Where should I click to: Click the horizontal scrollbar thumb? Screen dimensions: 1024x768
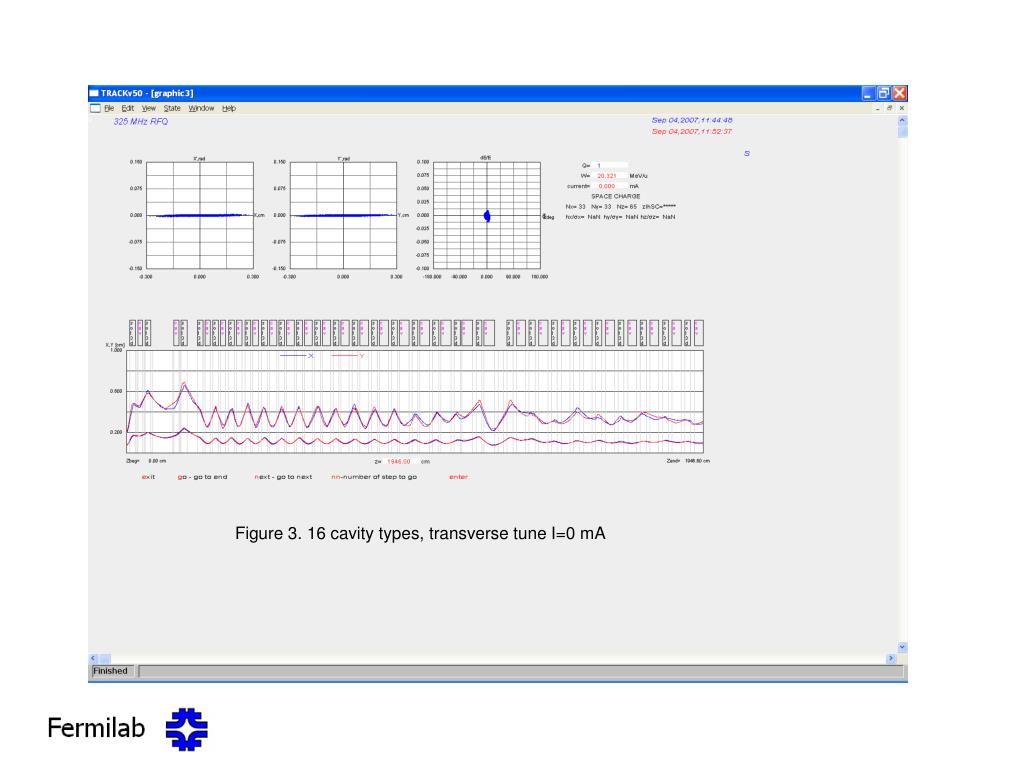105,658
